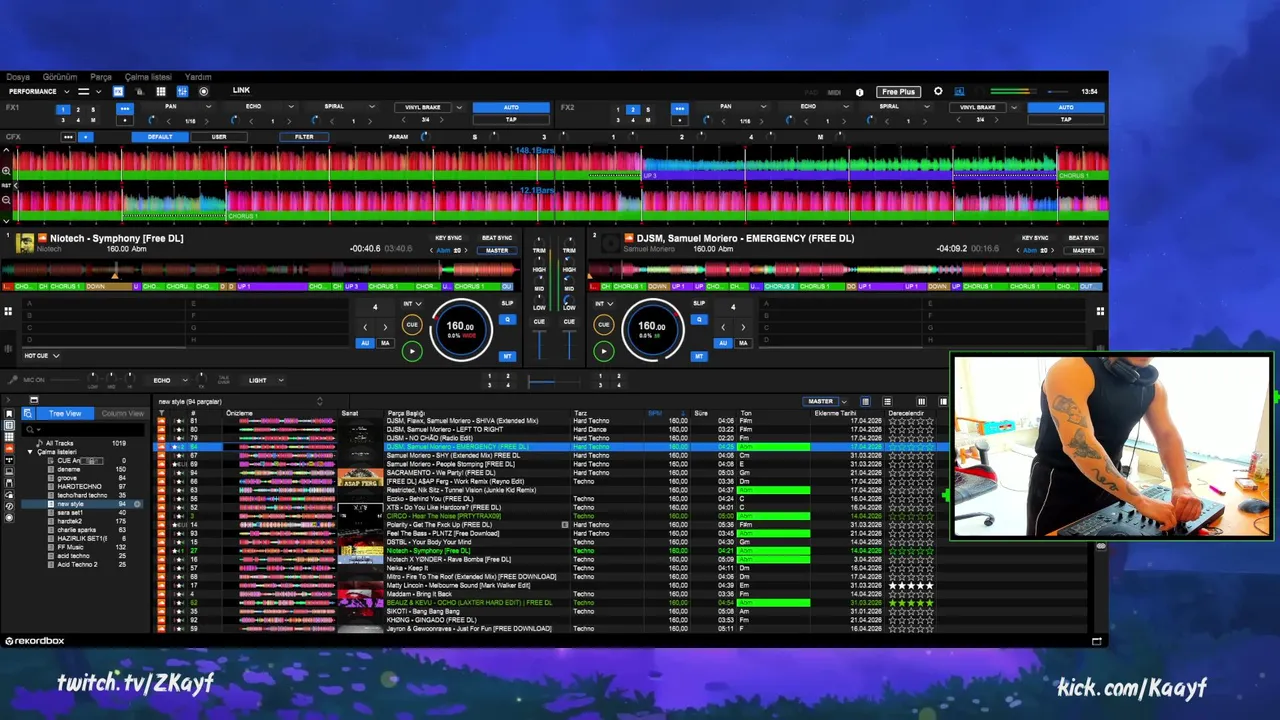Set deck 2 as MASTER
The width and height of the screenshot is (1280, 720).
pyautogui.click(x=1084, y=250)
